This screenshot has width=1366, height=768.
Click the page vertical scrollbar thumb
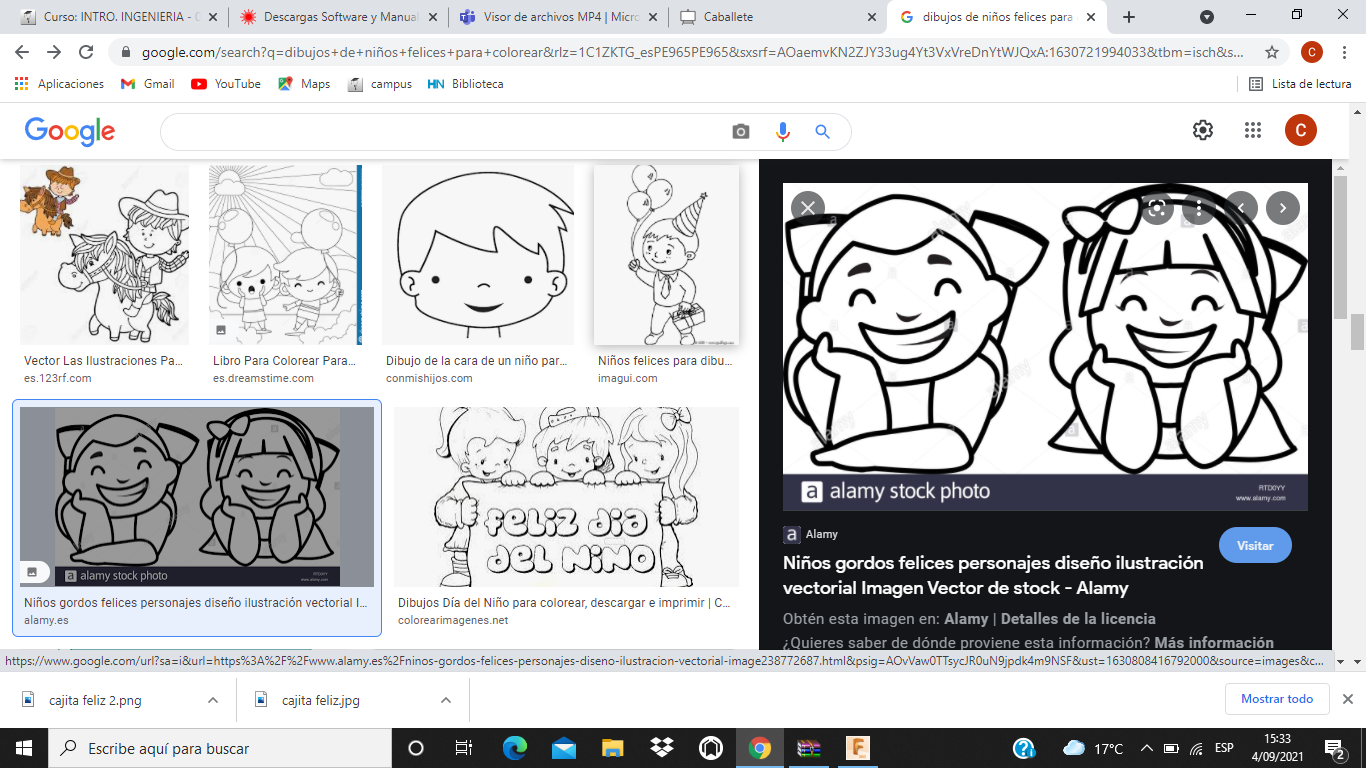pos(1357,332)
